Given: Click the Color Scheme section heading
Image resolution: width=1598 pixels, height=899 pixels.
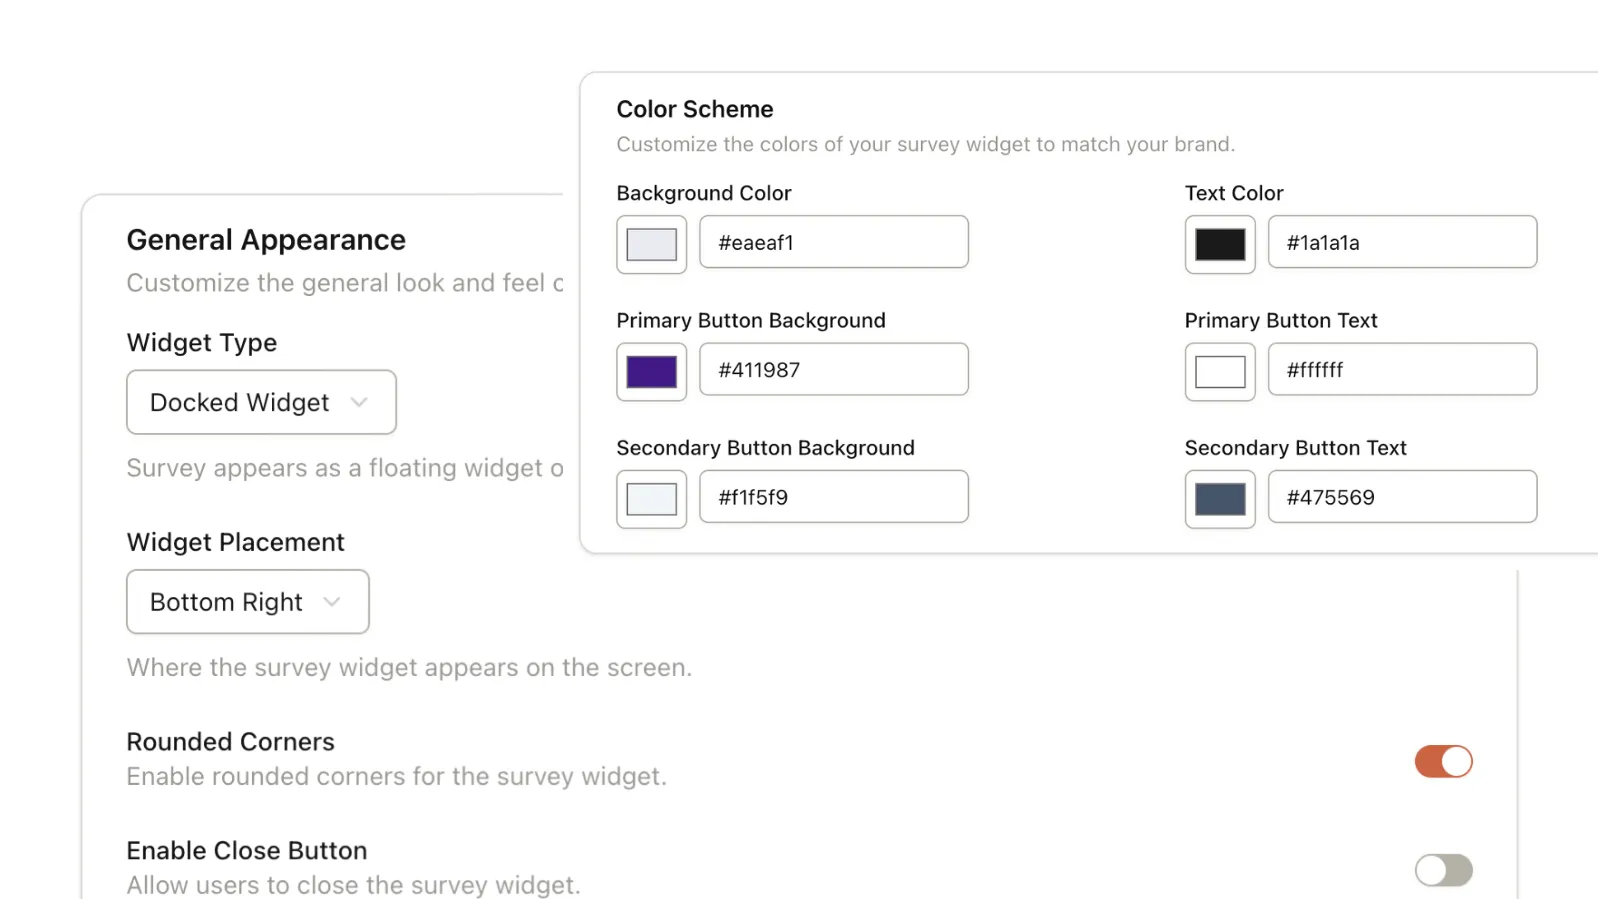Looking at the screenshot, I should [695, 108].
